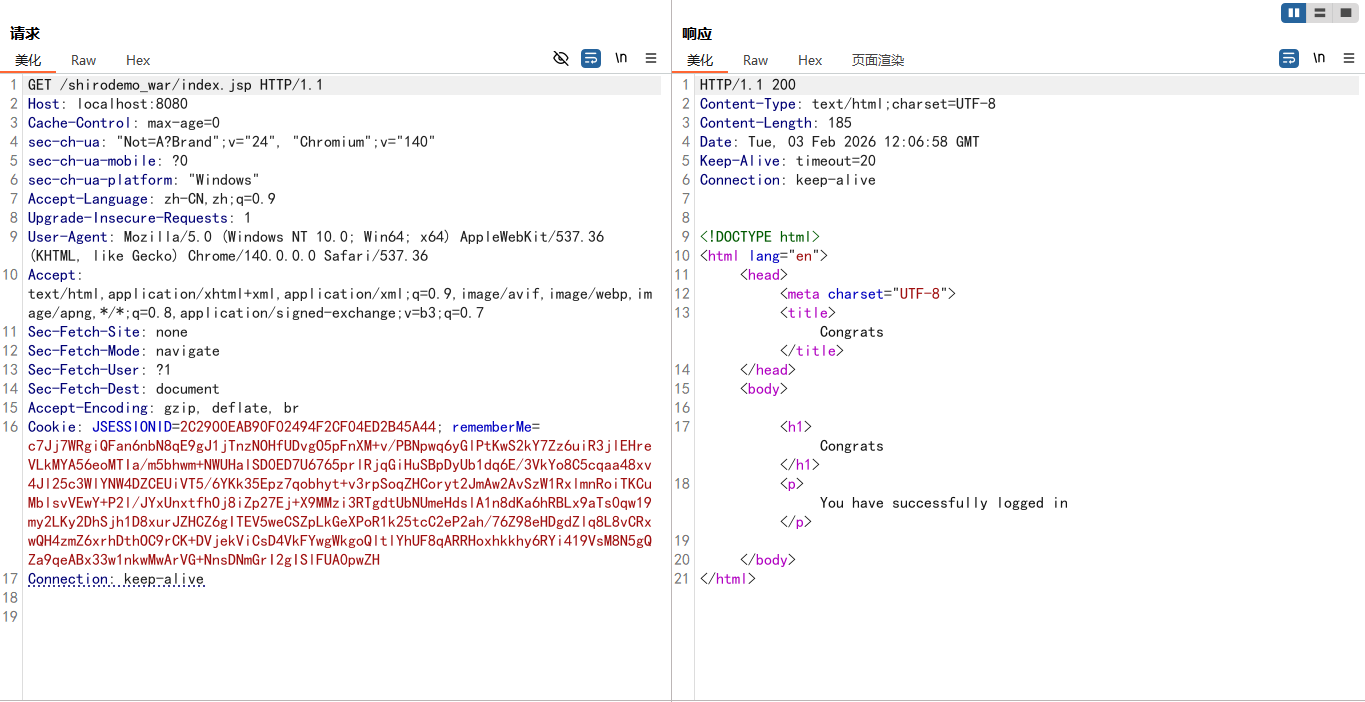1365x702 pixels.
Task: Show \n non-printable characters in response panel
Action: [x=1319, y=58]
